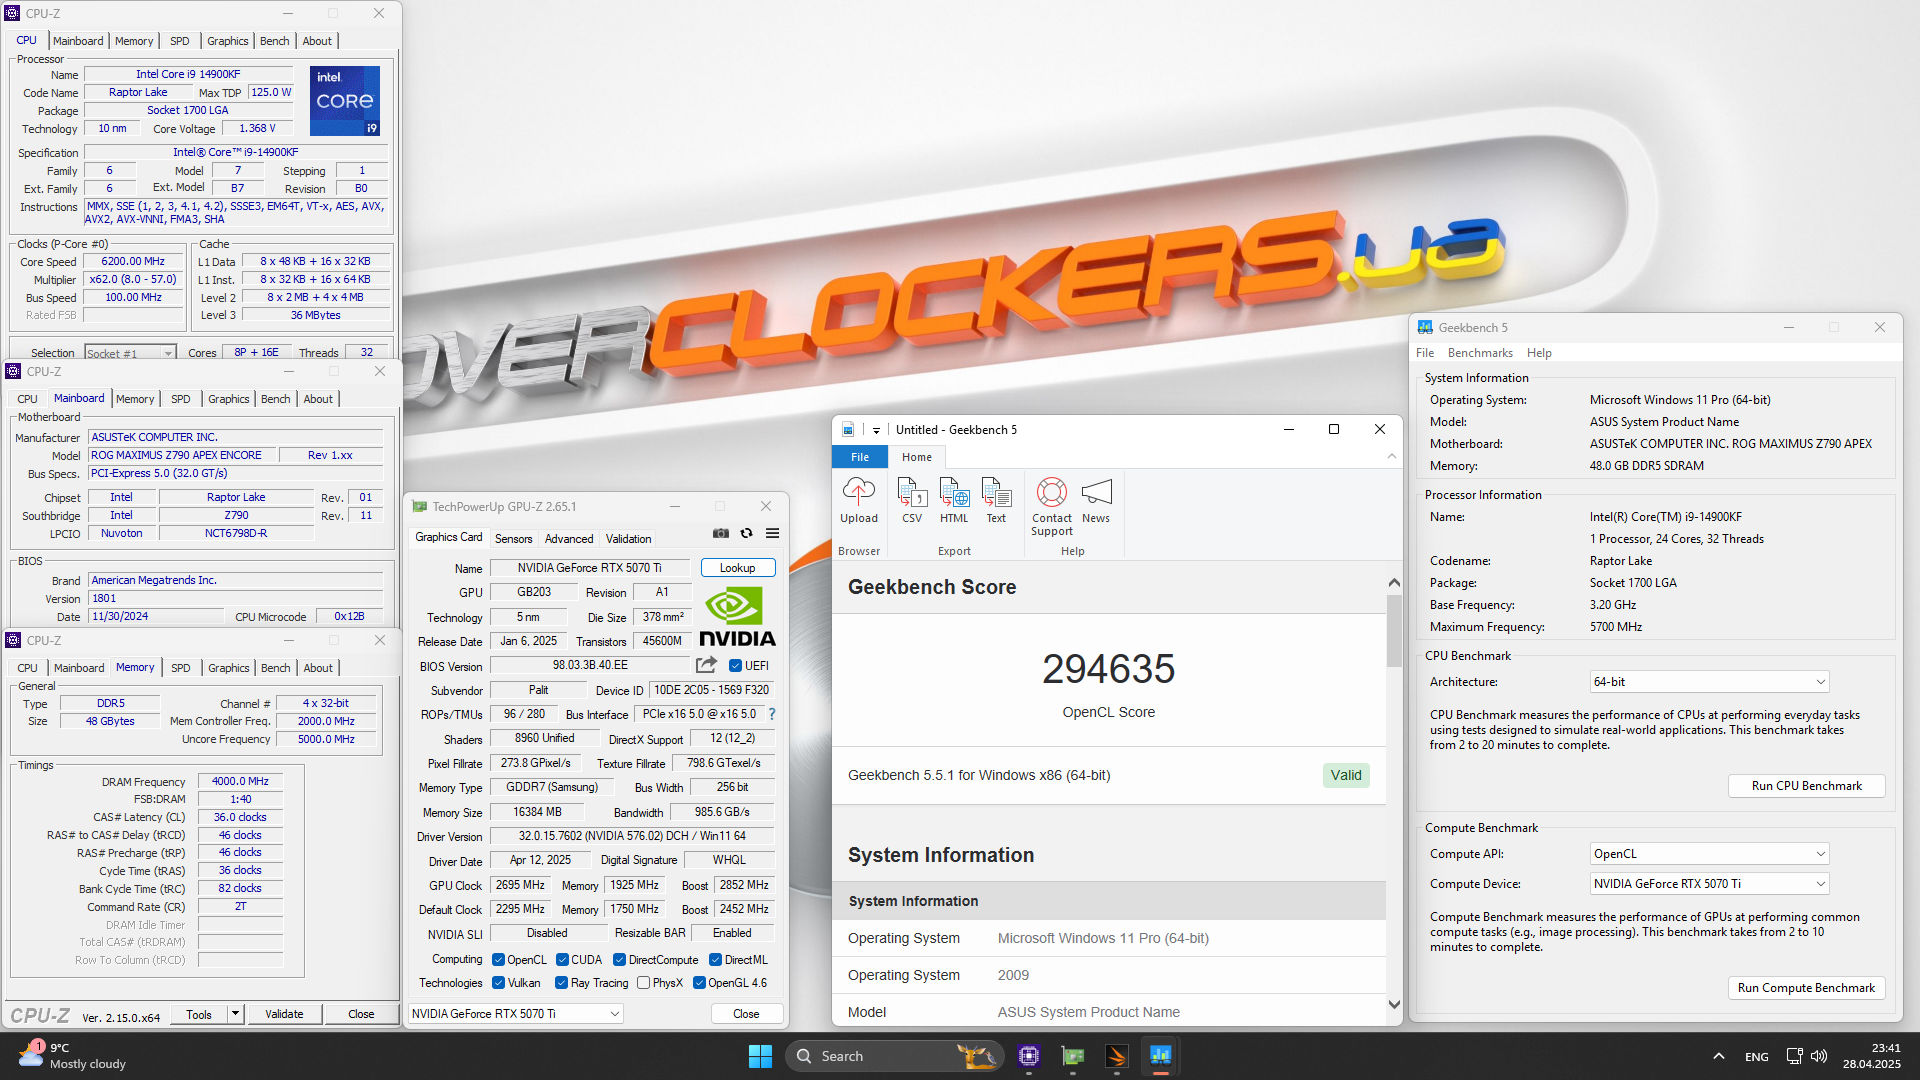Image resolution: width=1920 pixels, height=1080 pixels.
Task: Click the network icon in system tray
Action: [x=1794, y=1056]
